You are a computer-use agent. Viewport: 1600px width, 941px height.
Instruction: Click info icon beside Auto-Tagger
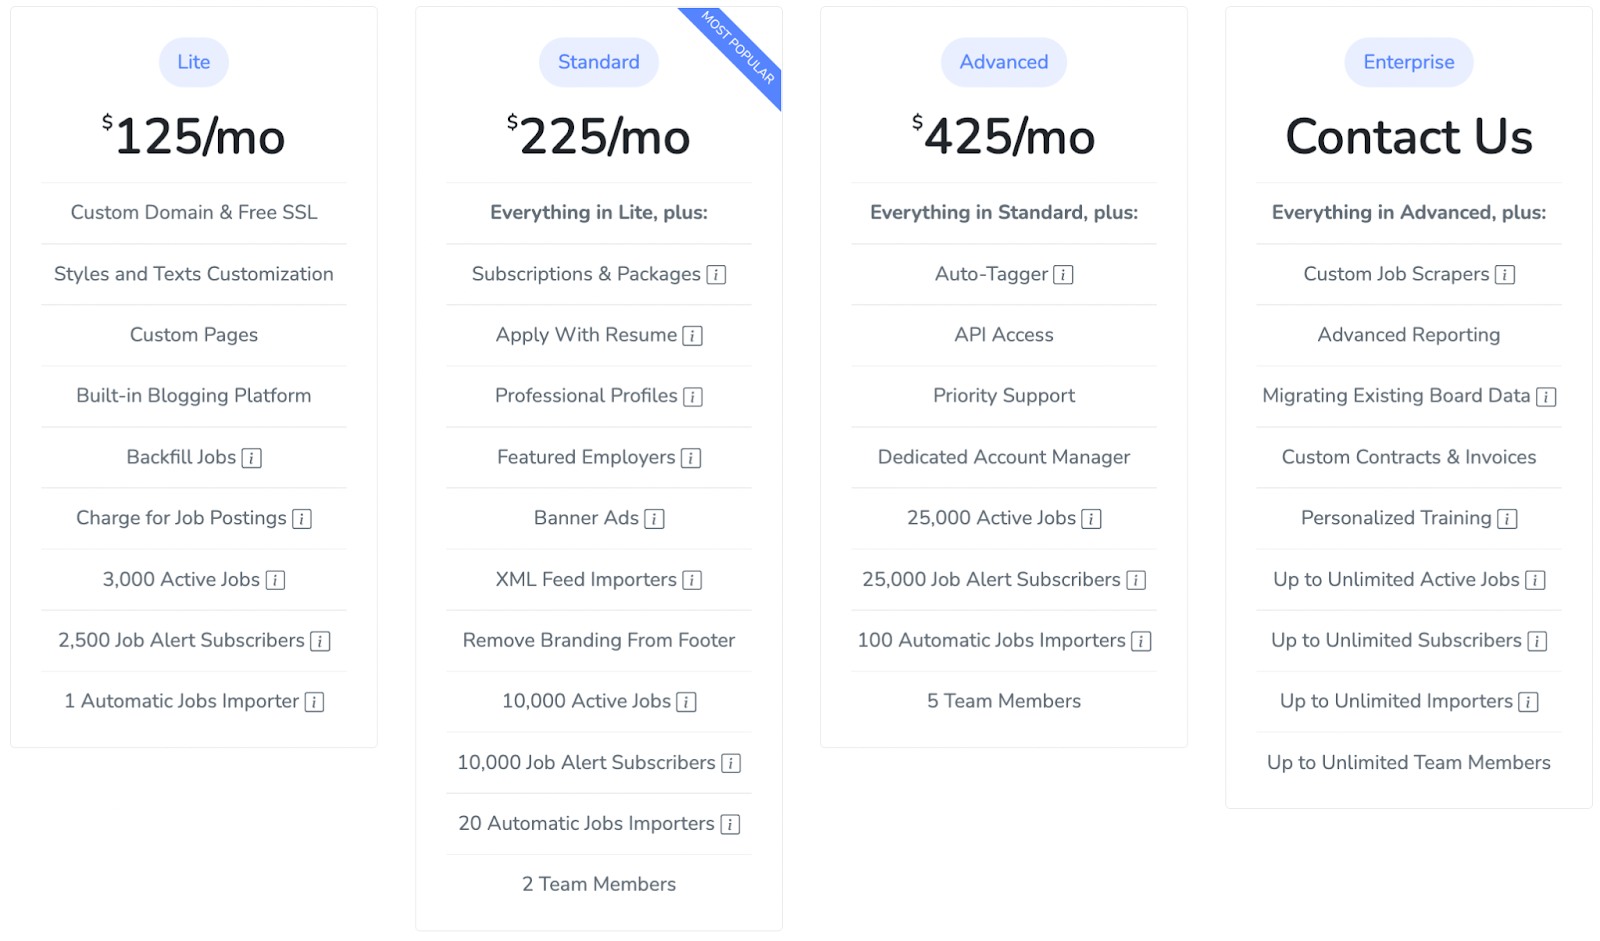(1064, 275)
